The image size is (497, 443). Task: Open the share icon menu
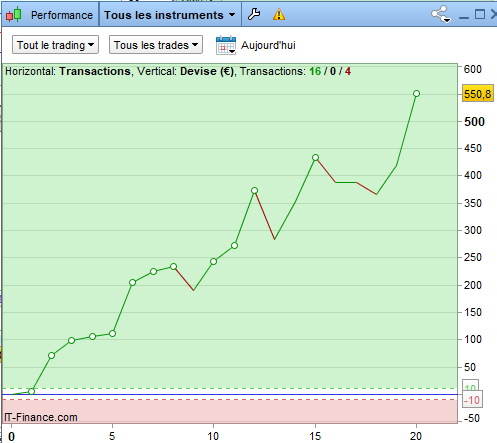pos(441,14)
